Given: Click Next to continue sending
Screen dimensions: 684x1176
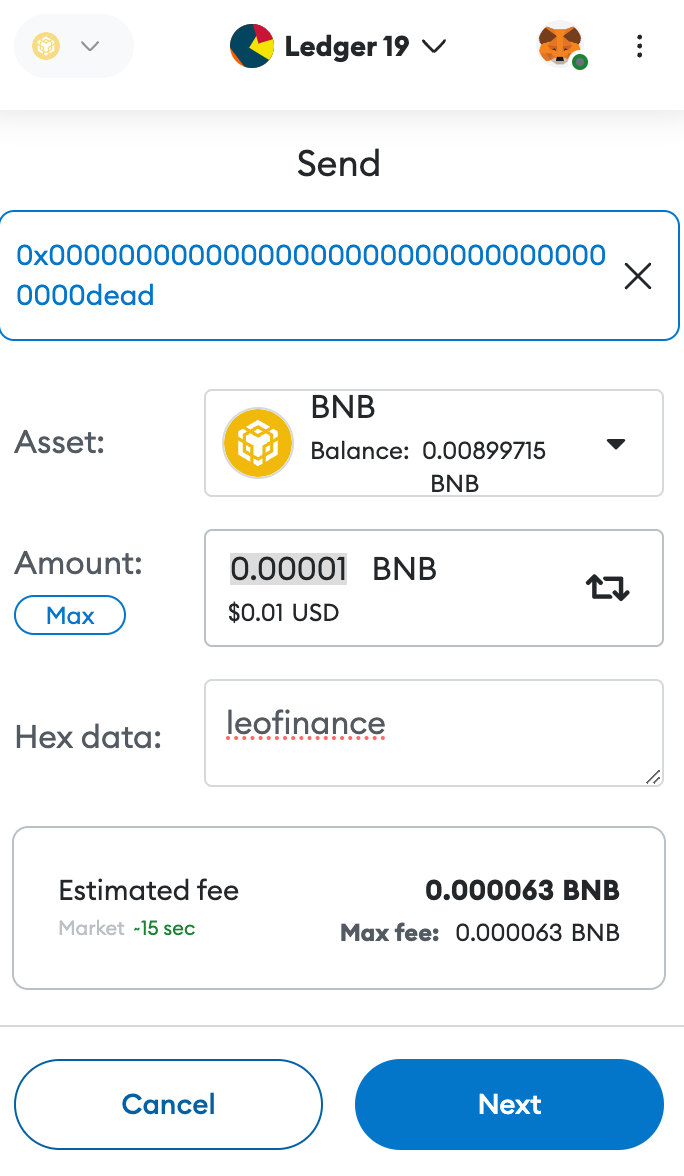Looking at the screenshot, I should 509,1104.
